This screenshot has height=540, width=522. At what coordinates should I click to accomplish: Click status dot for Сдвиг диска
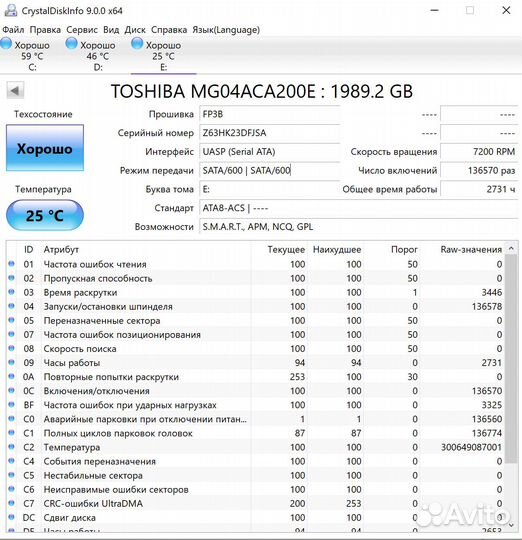pos(11,517)
